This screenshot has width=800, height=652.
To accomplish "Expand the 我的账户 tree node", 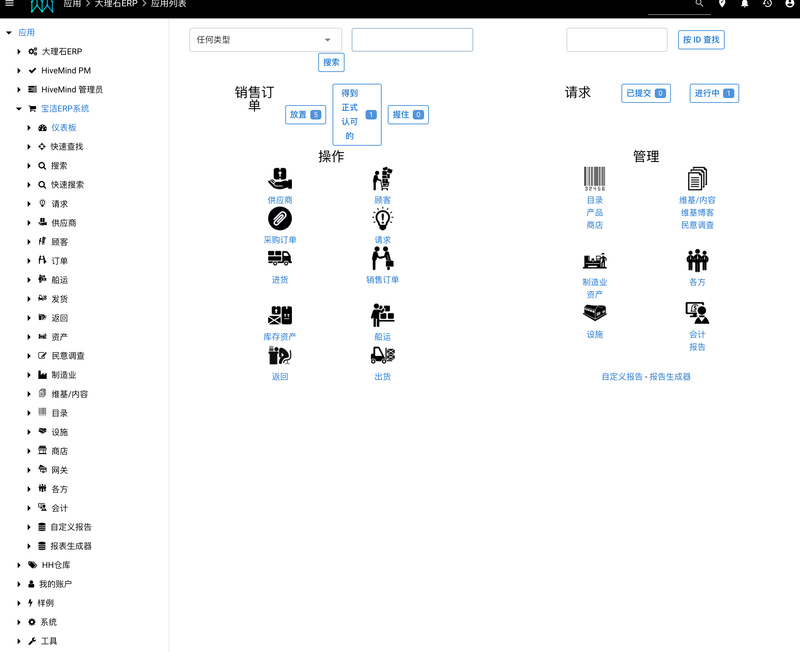I will point(19,584).
